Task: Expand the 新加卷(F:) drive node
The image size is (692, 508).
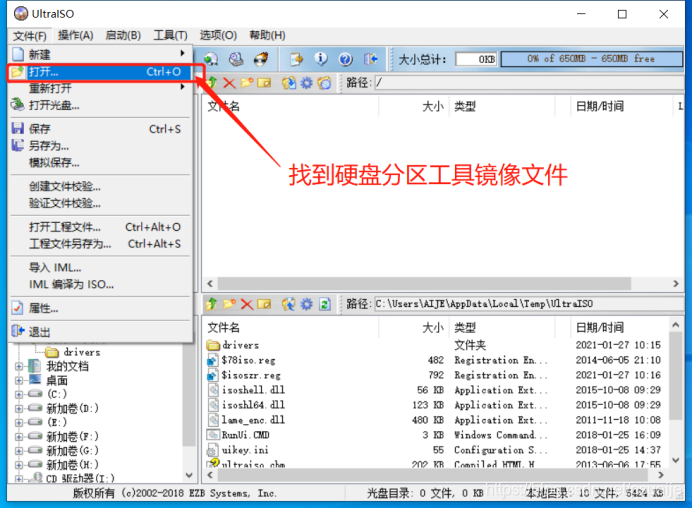Action: [x=19, y=437]
